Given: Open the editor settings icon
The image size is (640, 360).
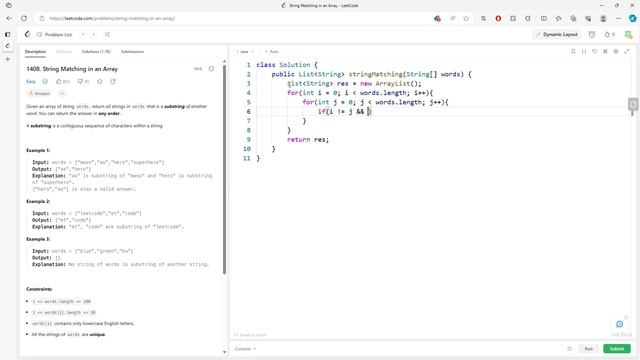Looking at the screenshot, I should (x=616, y=51).
